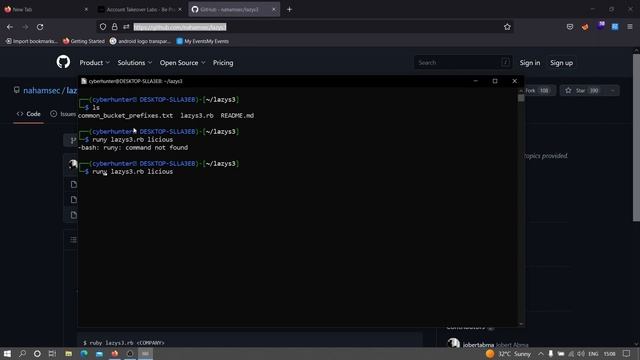Click the padlock site security icon
This screenshot has width=640, height=360.
(x=115, y=27)
